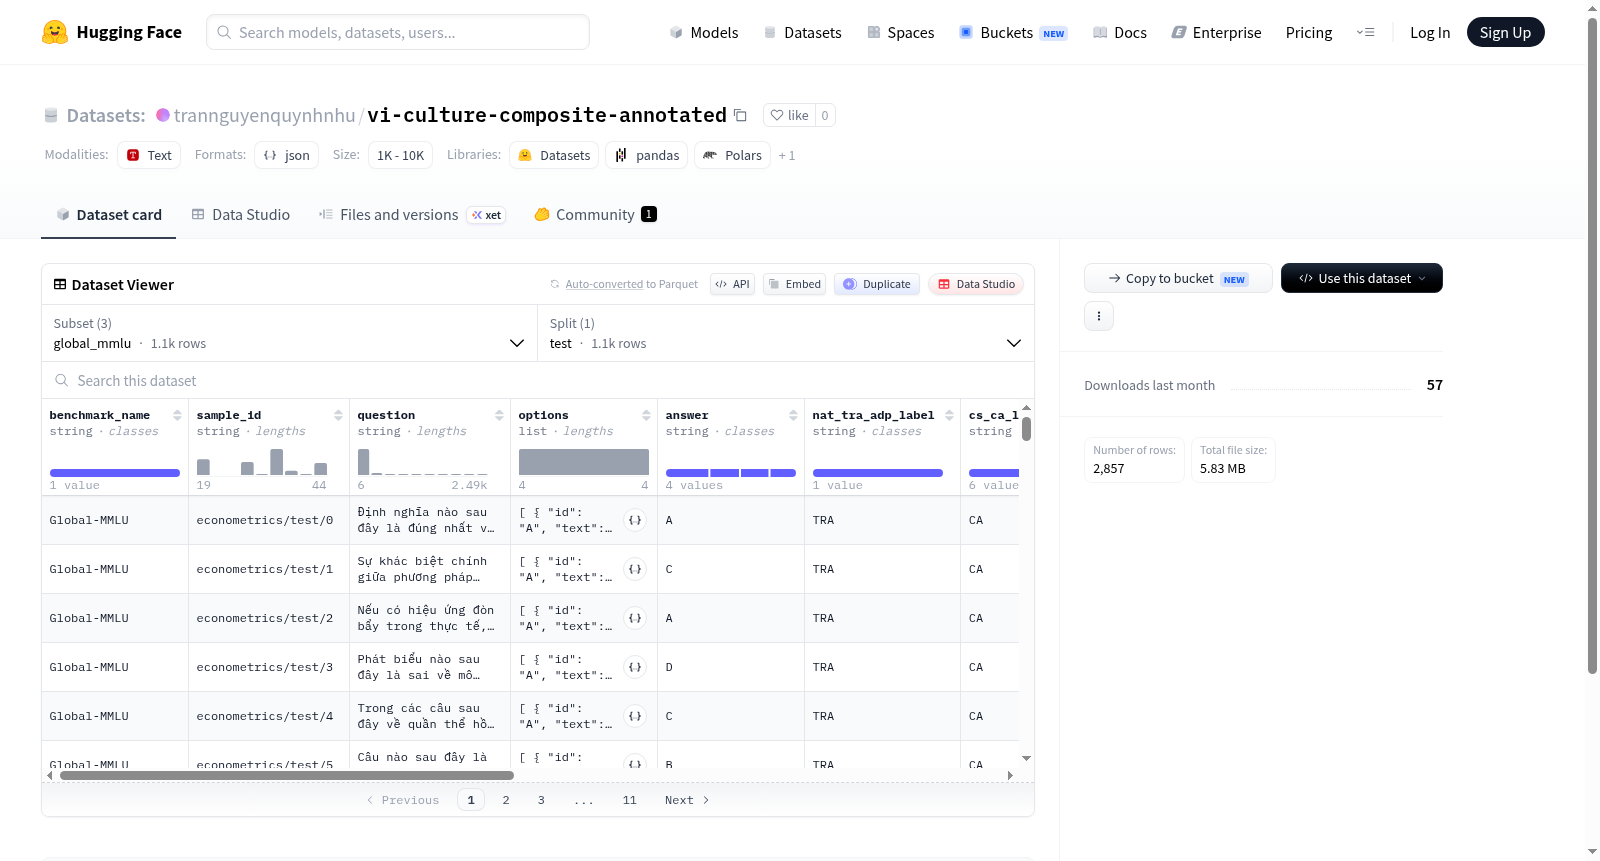
Task: Click the sample_id length distribution histogram
Action: [x=262, y=462]
